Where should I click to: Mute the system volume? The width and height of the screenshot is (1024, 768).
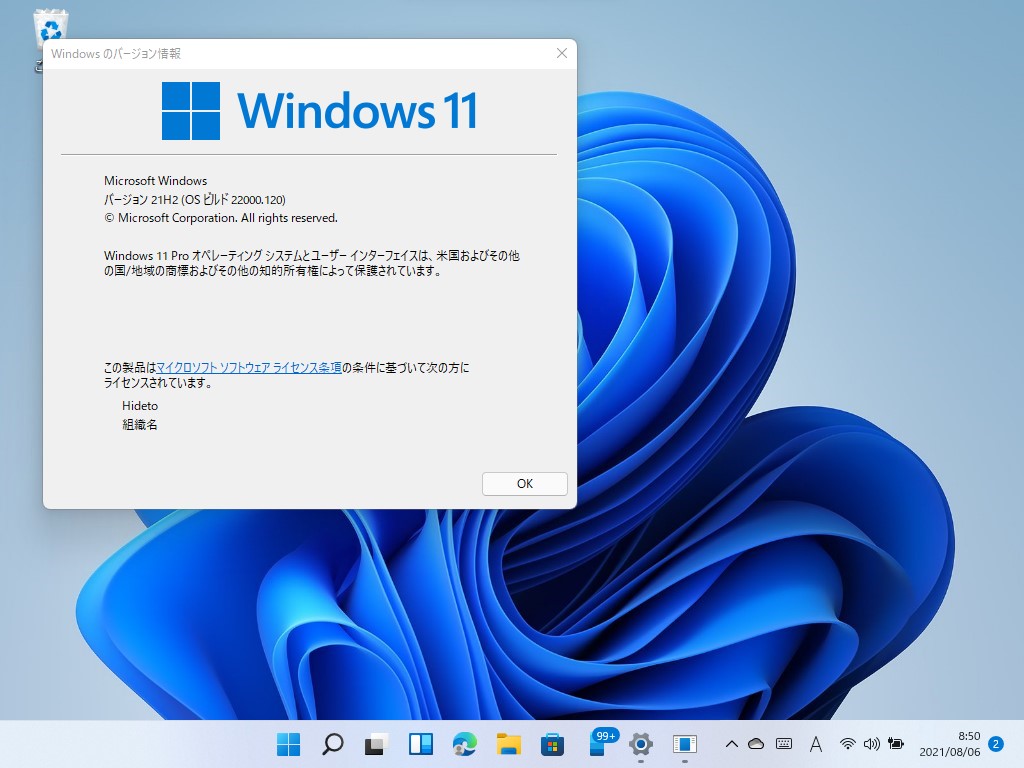pos(871,744)
